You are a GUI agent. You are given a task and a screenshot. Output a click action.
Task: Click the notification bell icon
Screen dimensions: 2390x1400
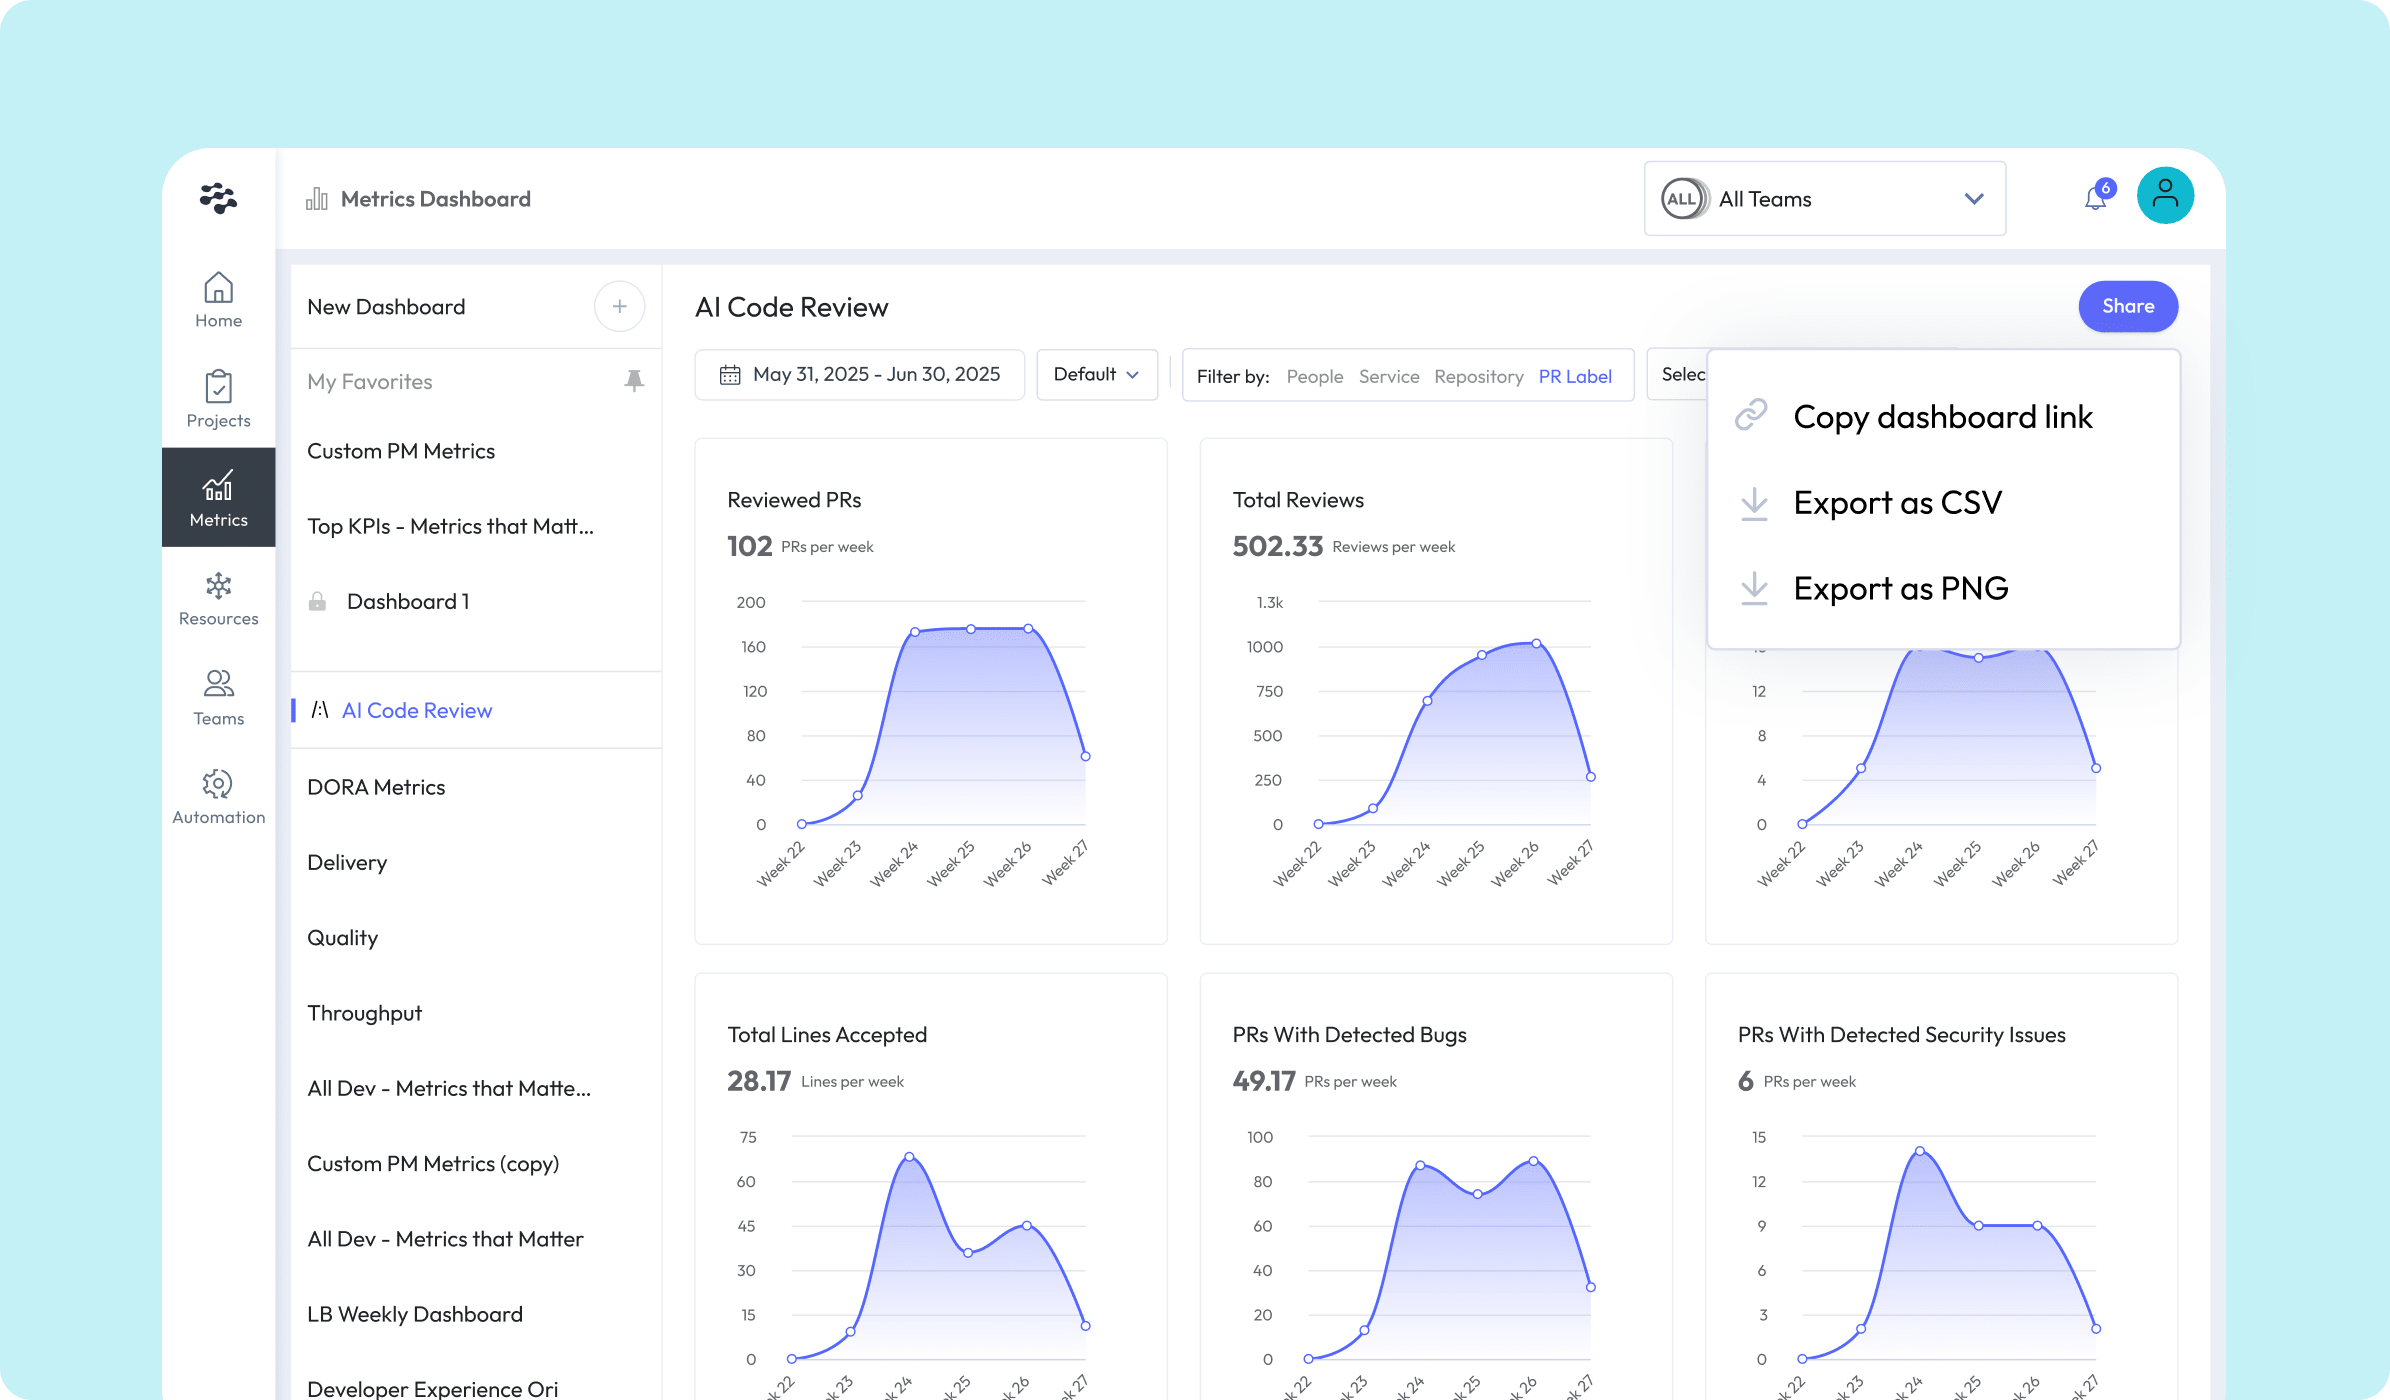[2093, 197]
